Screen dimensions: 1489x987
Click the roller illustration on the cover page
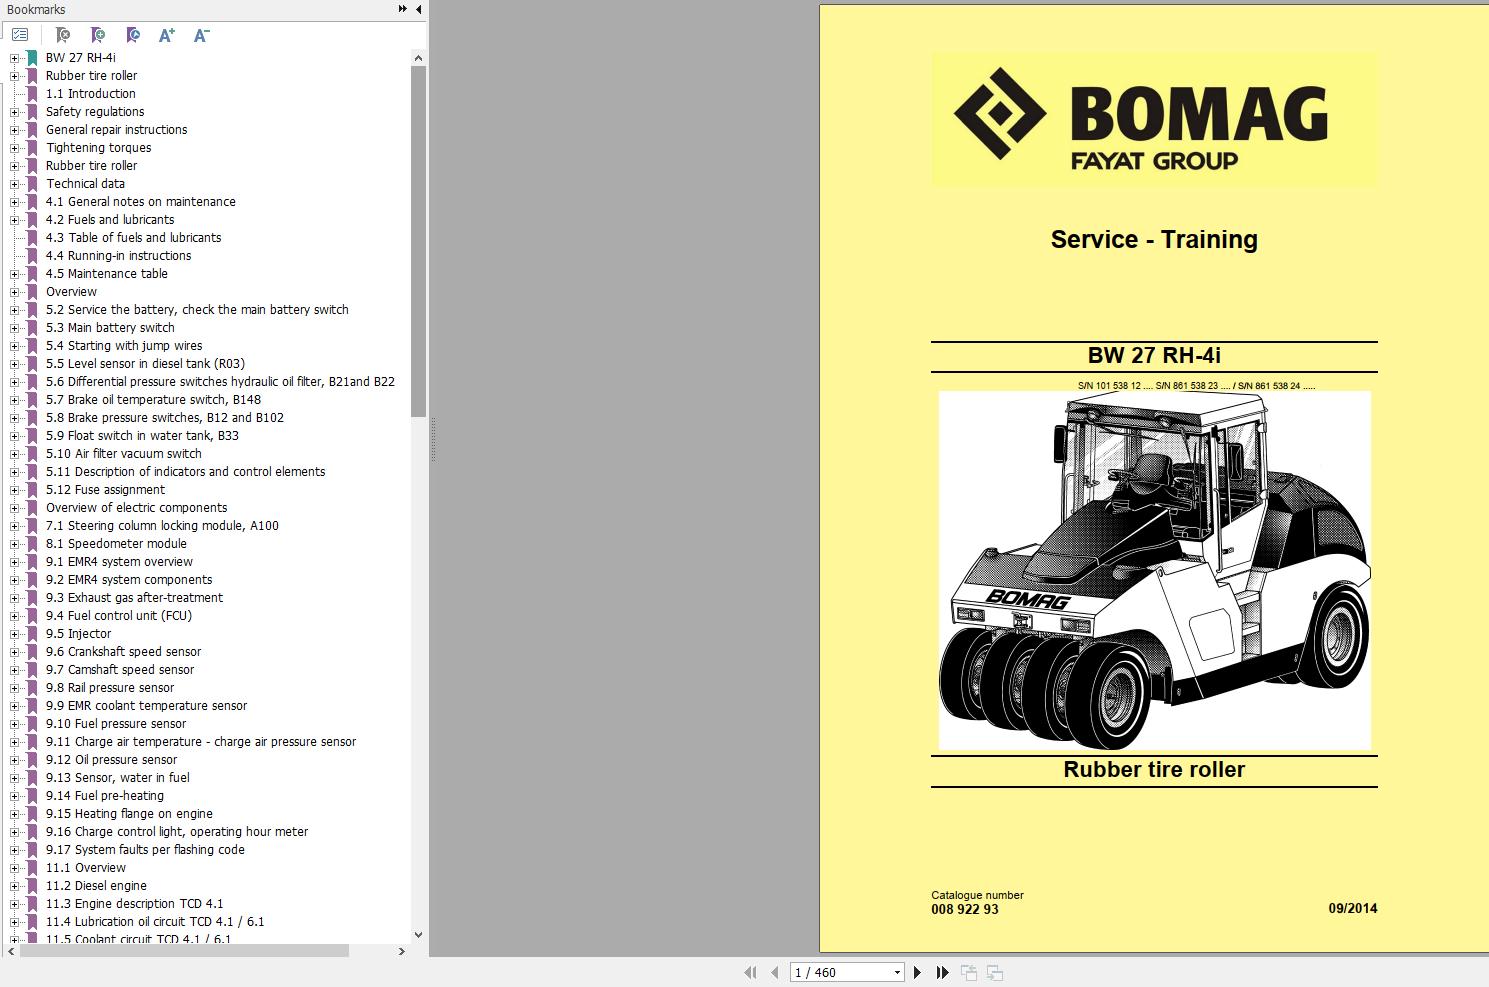[1154, 570]
